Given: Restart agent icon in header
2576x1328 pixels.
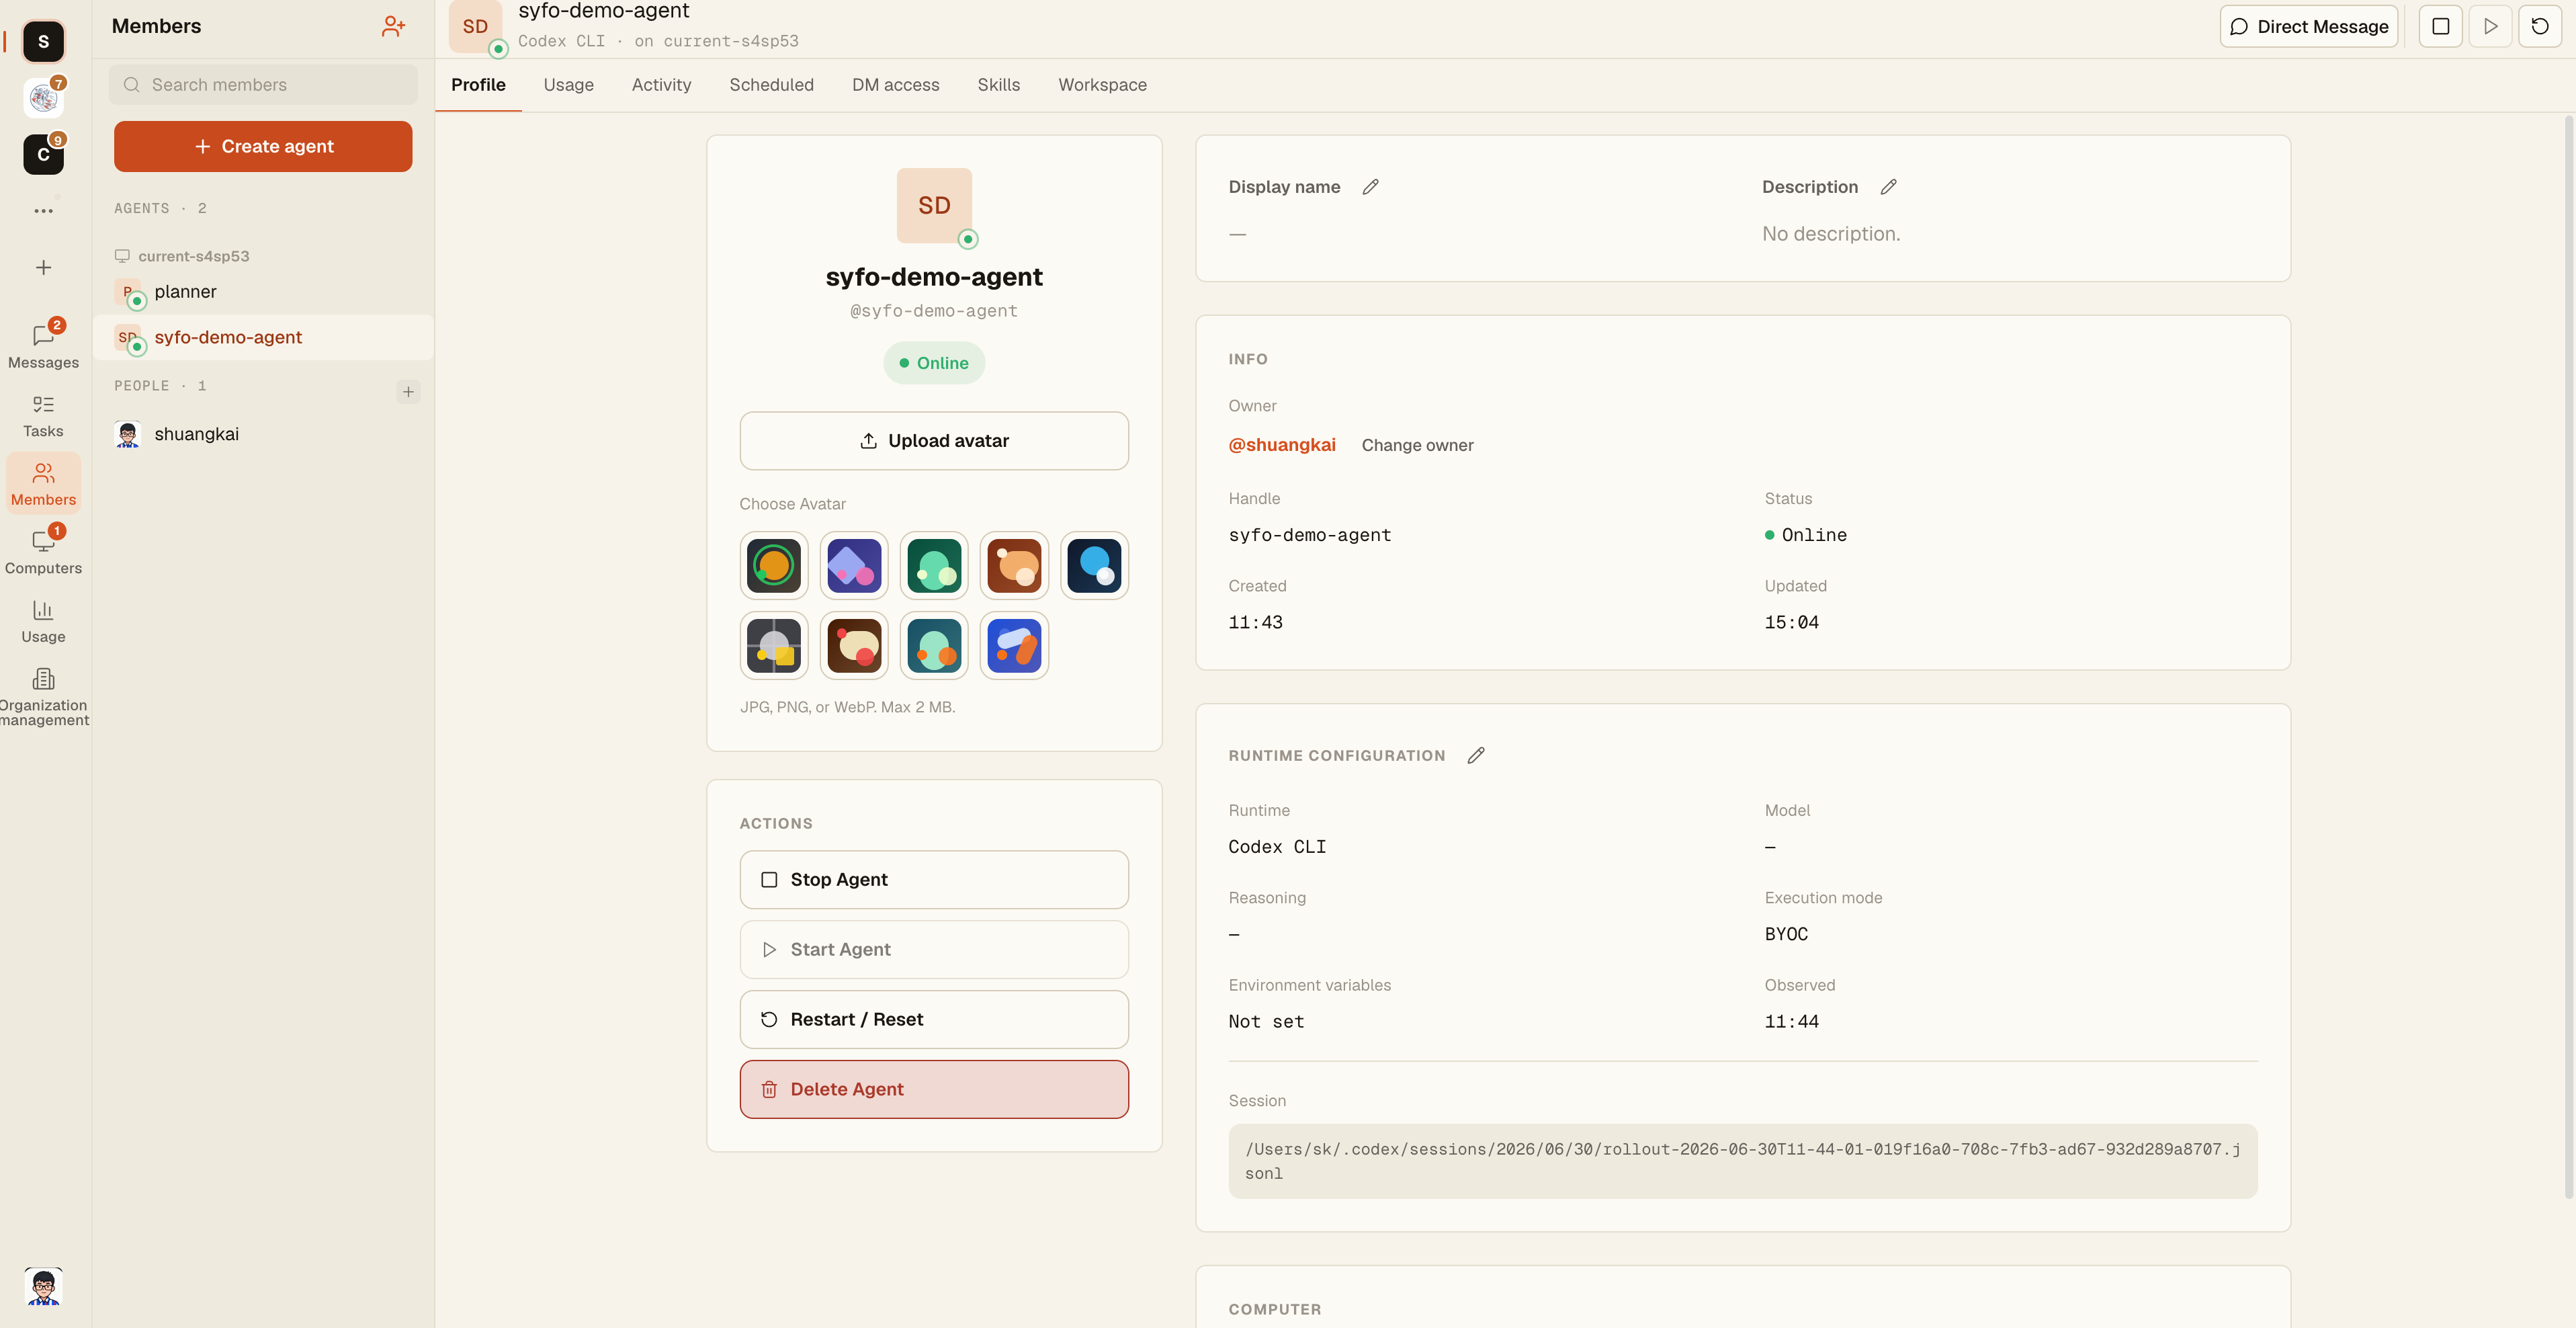Looking at the screenshot, I should click(2539, 26).
